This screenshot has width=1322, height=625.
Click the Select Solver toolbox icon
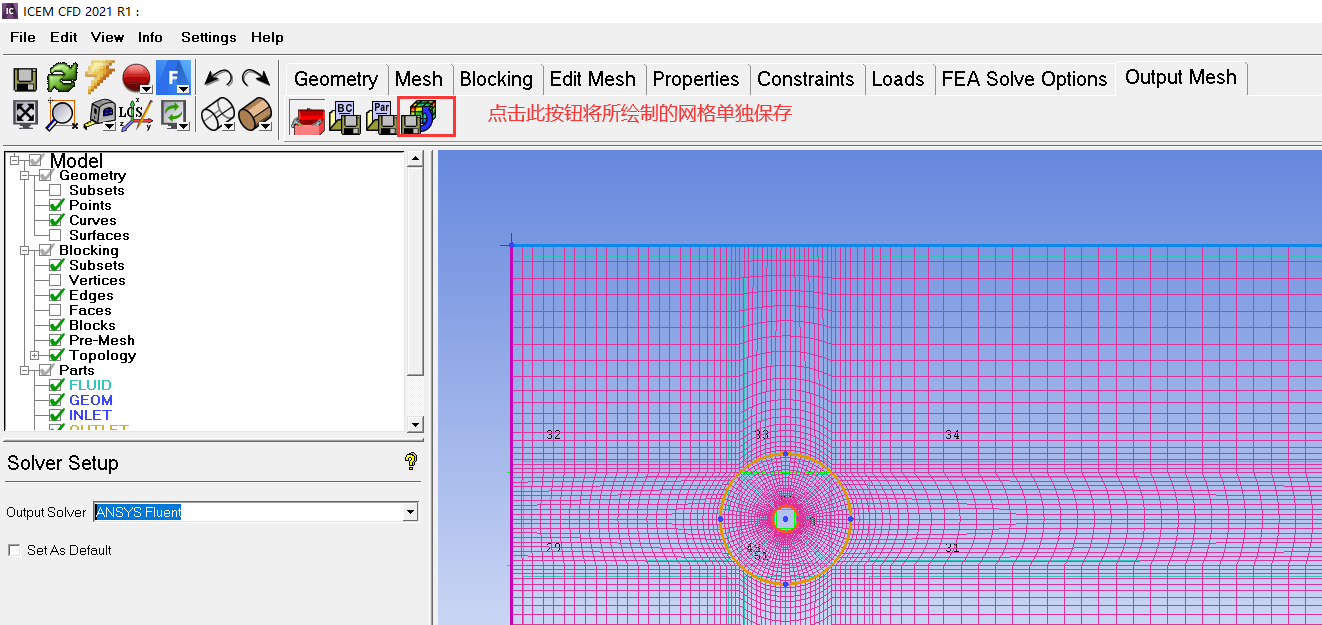(x=307, y=118)
